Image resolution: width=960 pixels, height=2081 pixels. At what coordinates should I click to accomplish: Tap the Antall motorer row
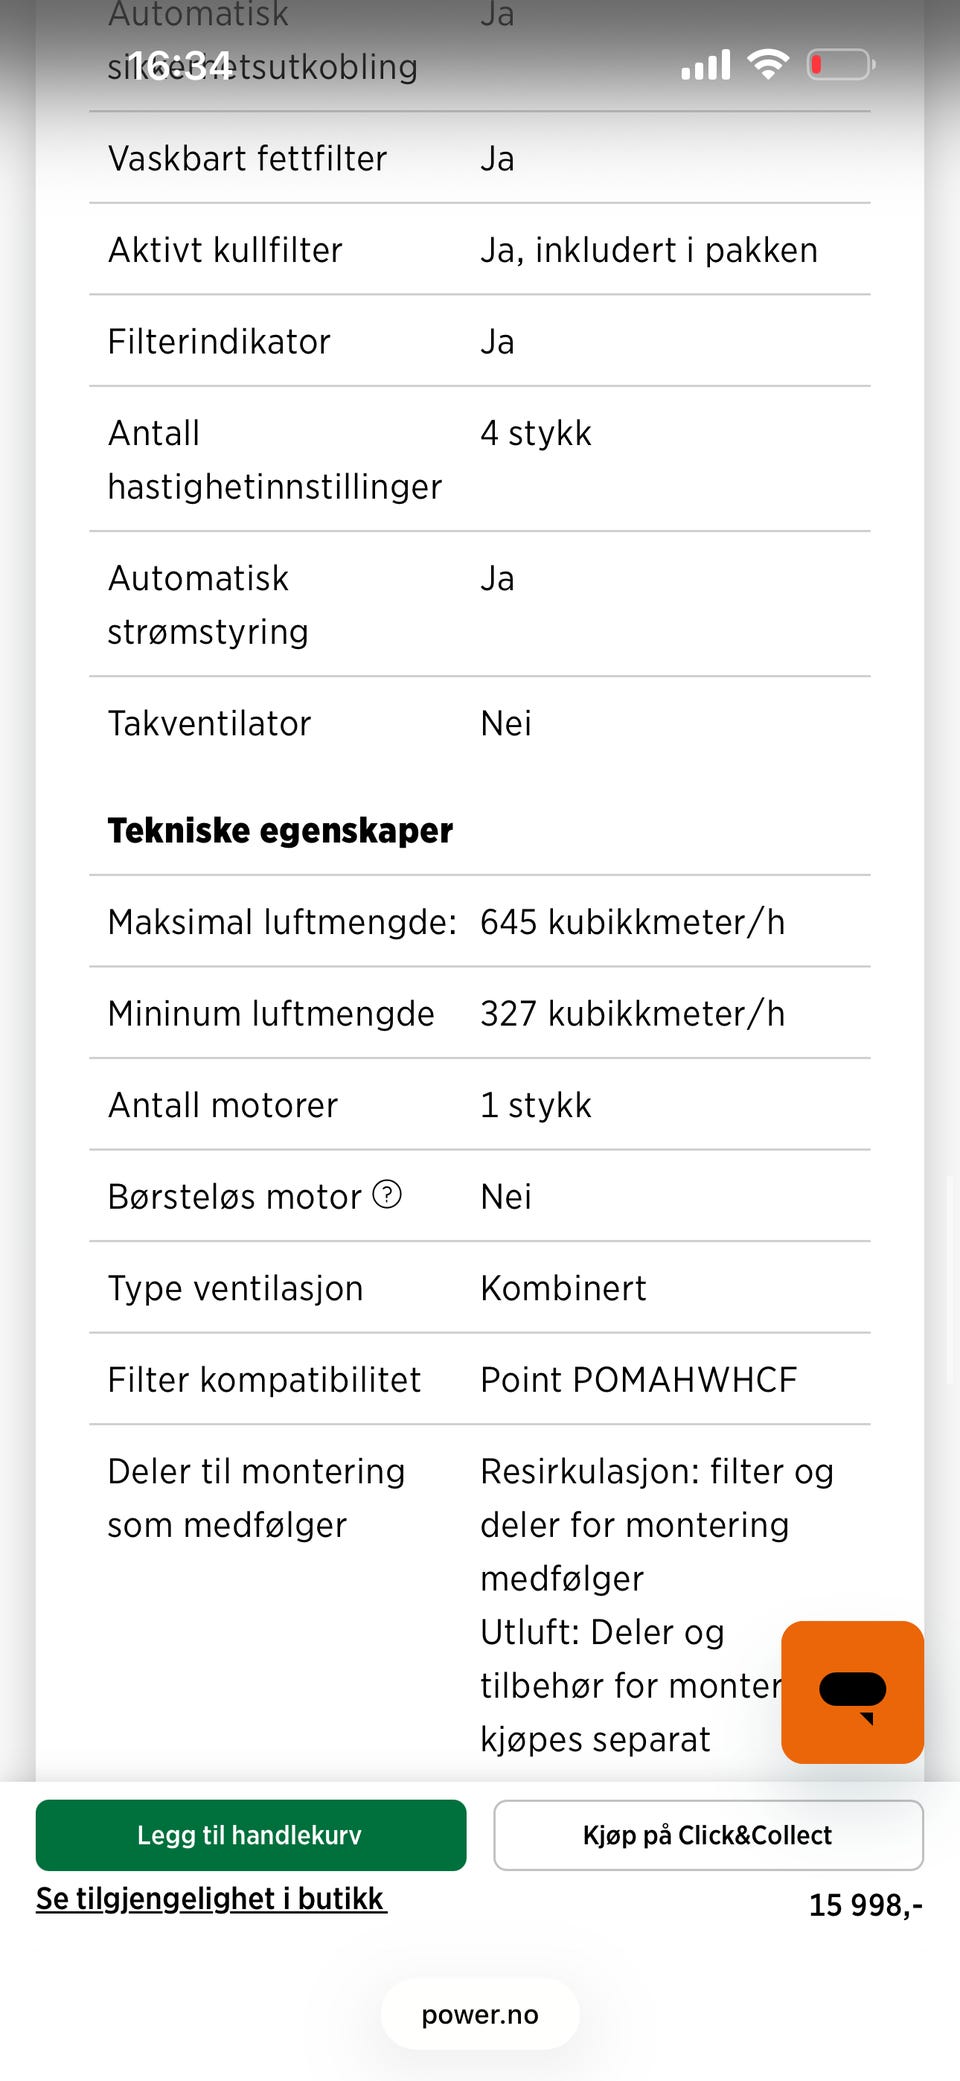click(x=480, y=1105)
